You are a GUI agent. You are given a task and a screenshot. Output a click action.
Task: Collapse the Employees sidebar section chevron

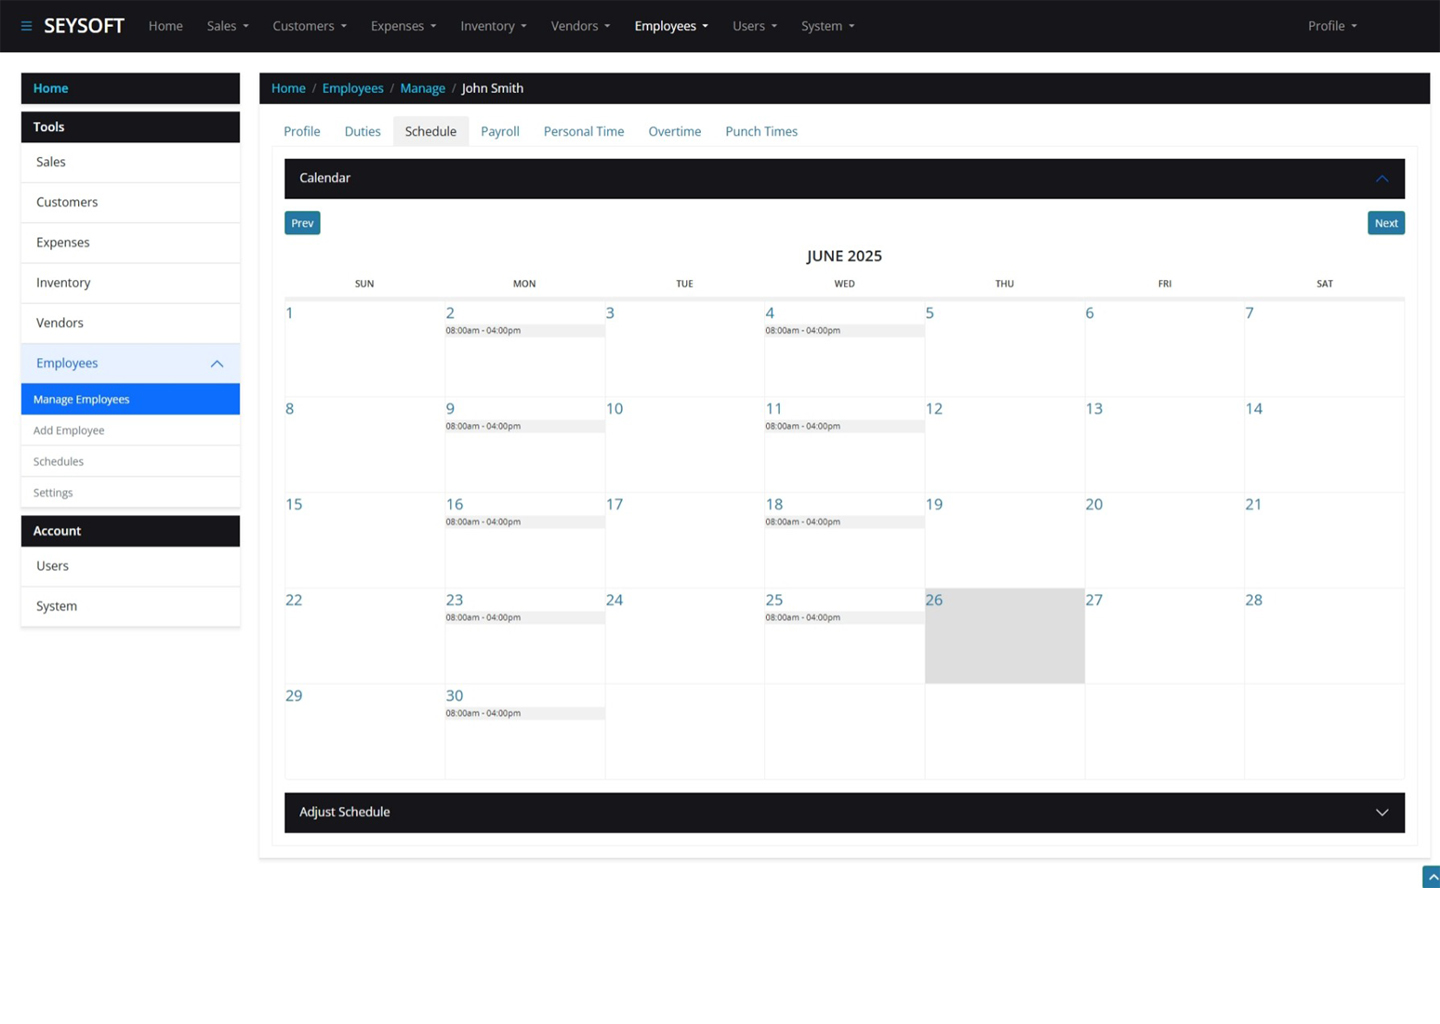click(x=217, y=364)
